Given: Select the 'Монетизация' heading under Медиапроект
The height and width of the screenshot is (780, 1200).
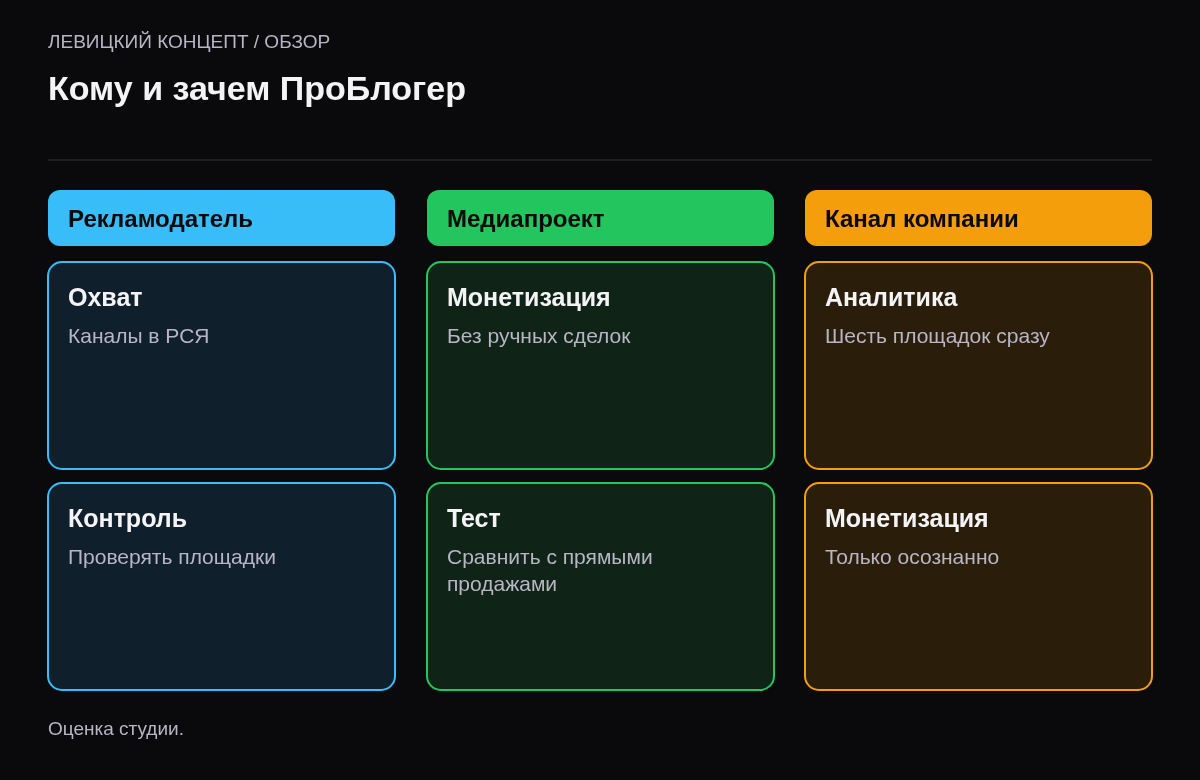Looking at the screenshot, I should point(528,297).
